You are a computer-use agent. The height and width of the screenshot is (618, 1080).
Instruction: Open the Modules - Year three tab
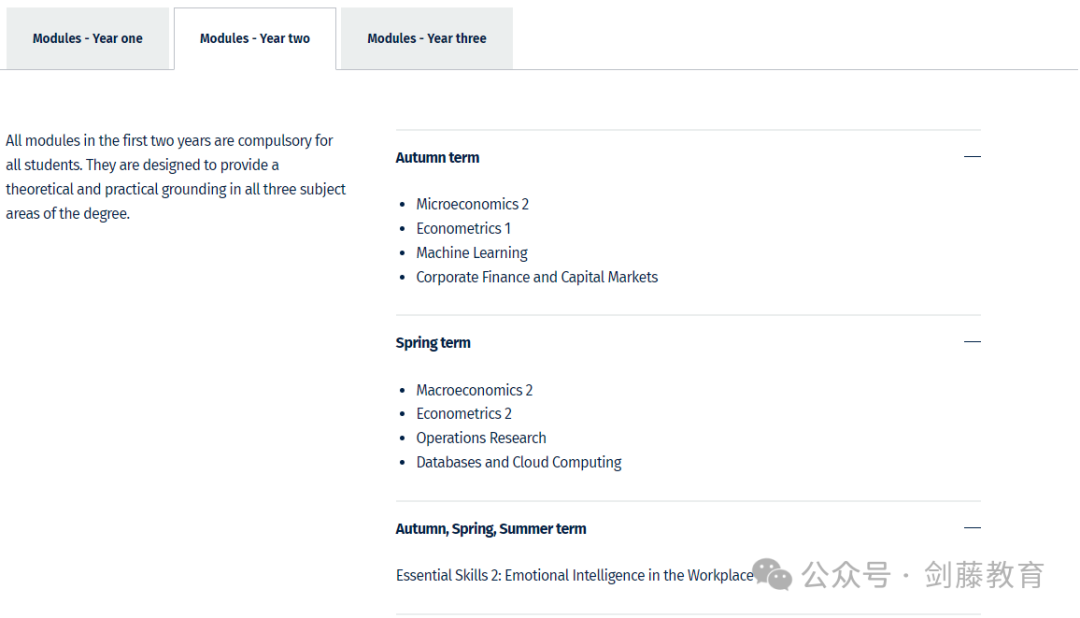coord(426,39)
